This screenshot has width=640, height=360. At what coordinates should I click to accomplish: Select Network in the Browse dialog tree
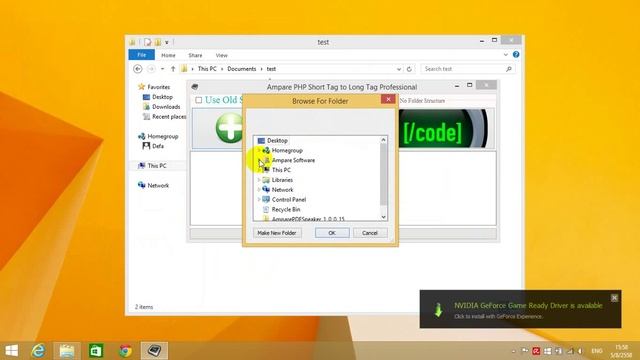[282, 189]
